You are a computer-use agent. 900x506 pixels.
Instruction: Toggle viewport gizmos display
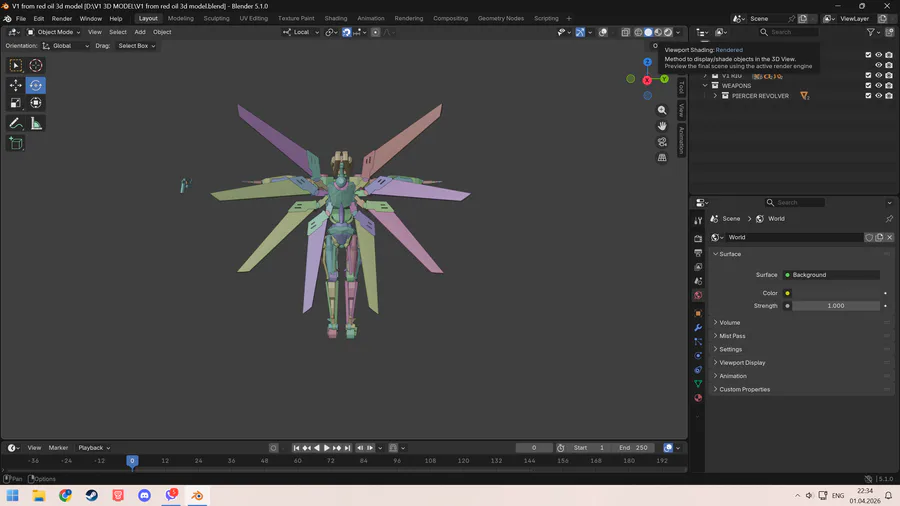pos(580,32)
